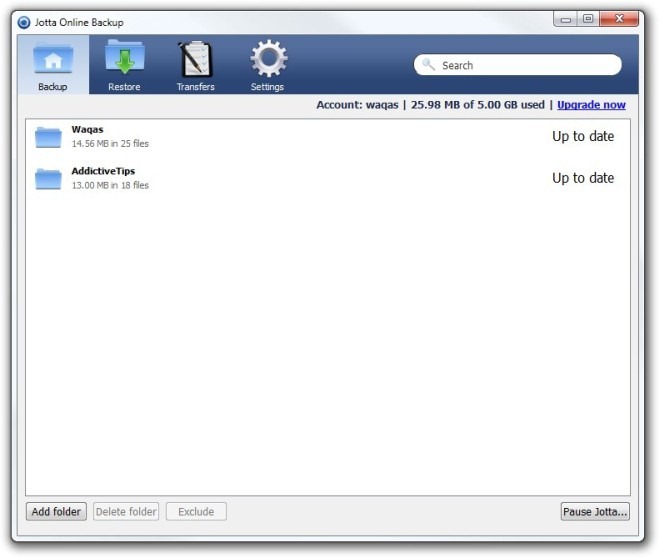Minimize the Jotta window
The width and height of the screenshot is (660, 558).
[x=566, y=19]
